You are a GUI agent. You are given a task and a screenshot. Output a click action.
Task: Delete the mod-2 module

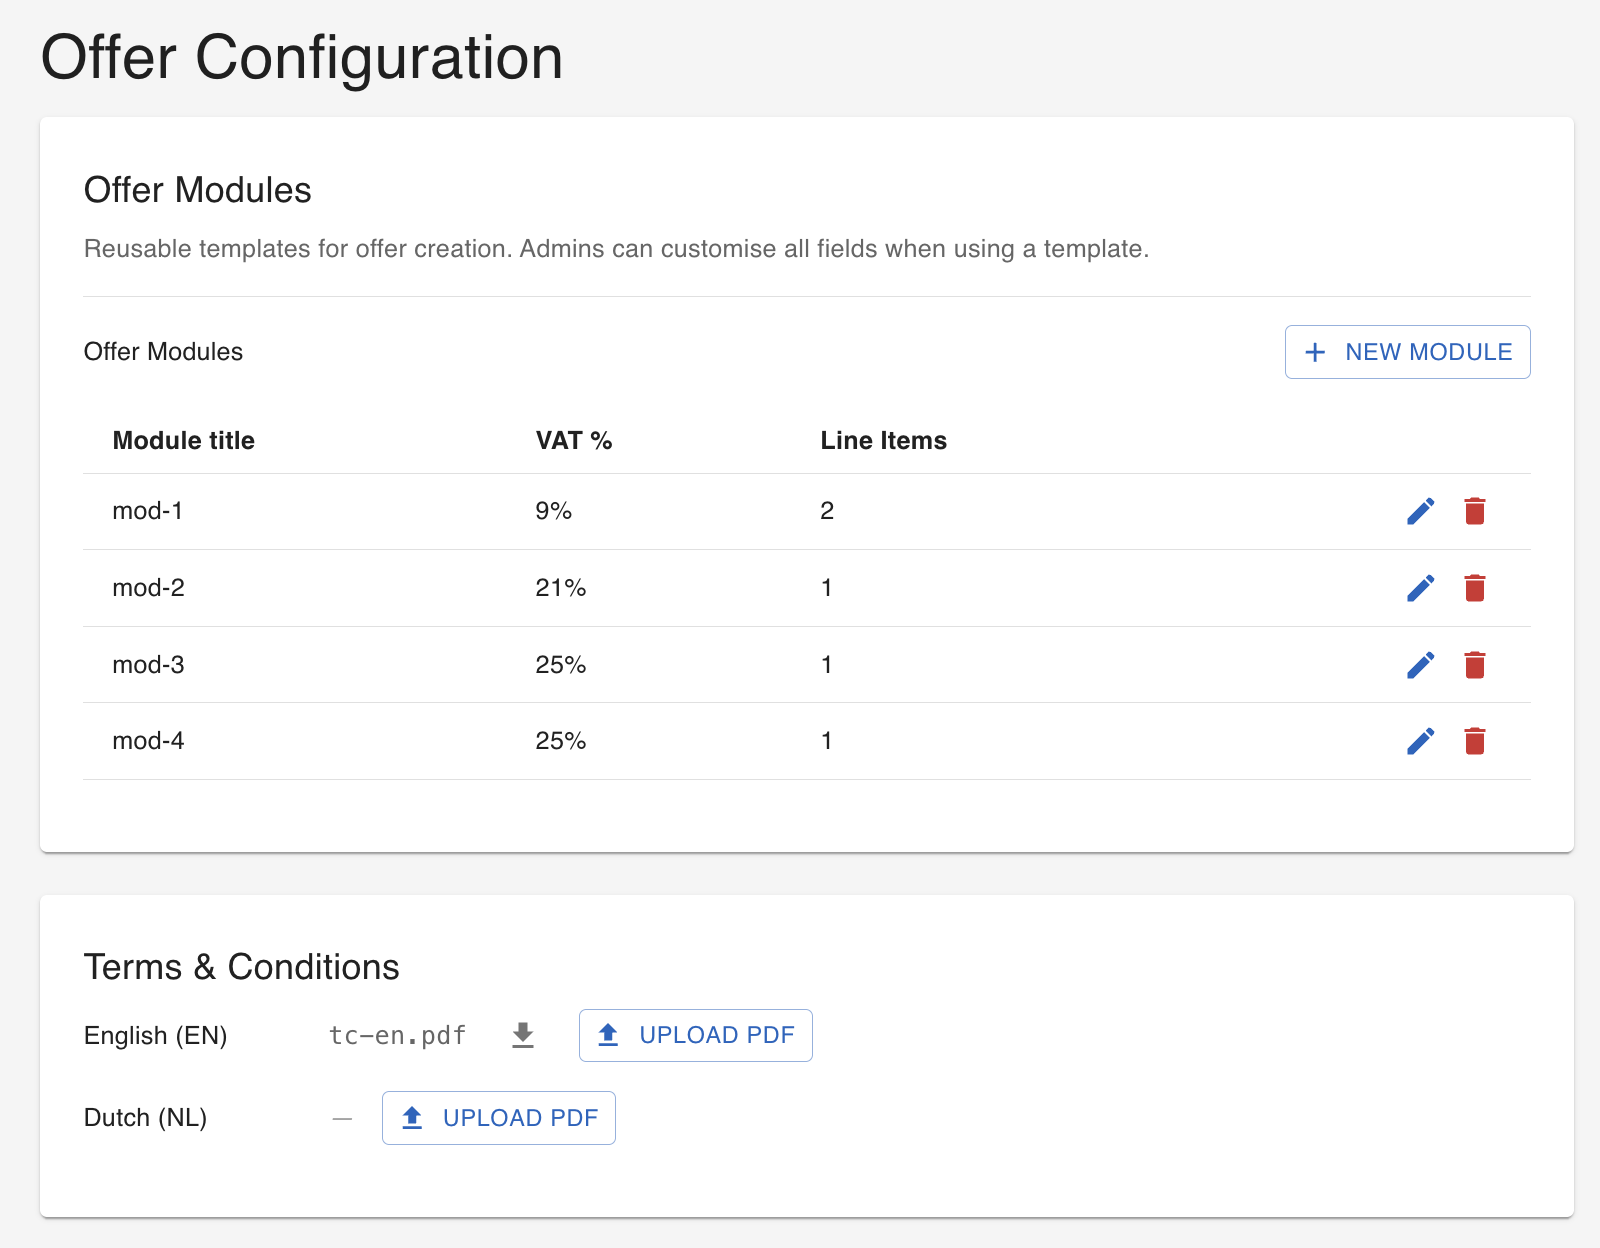coord(1474,588)
